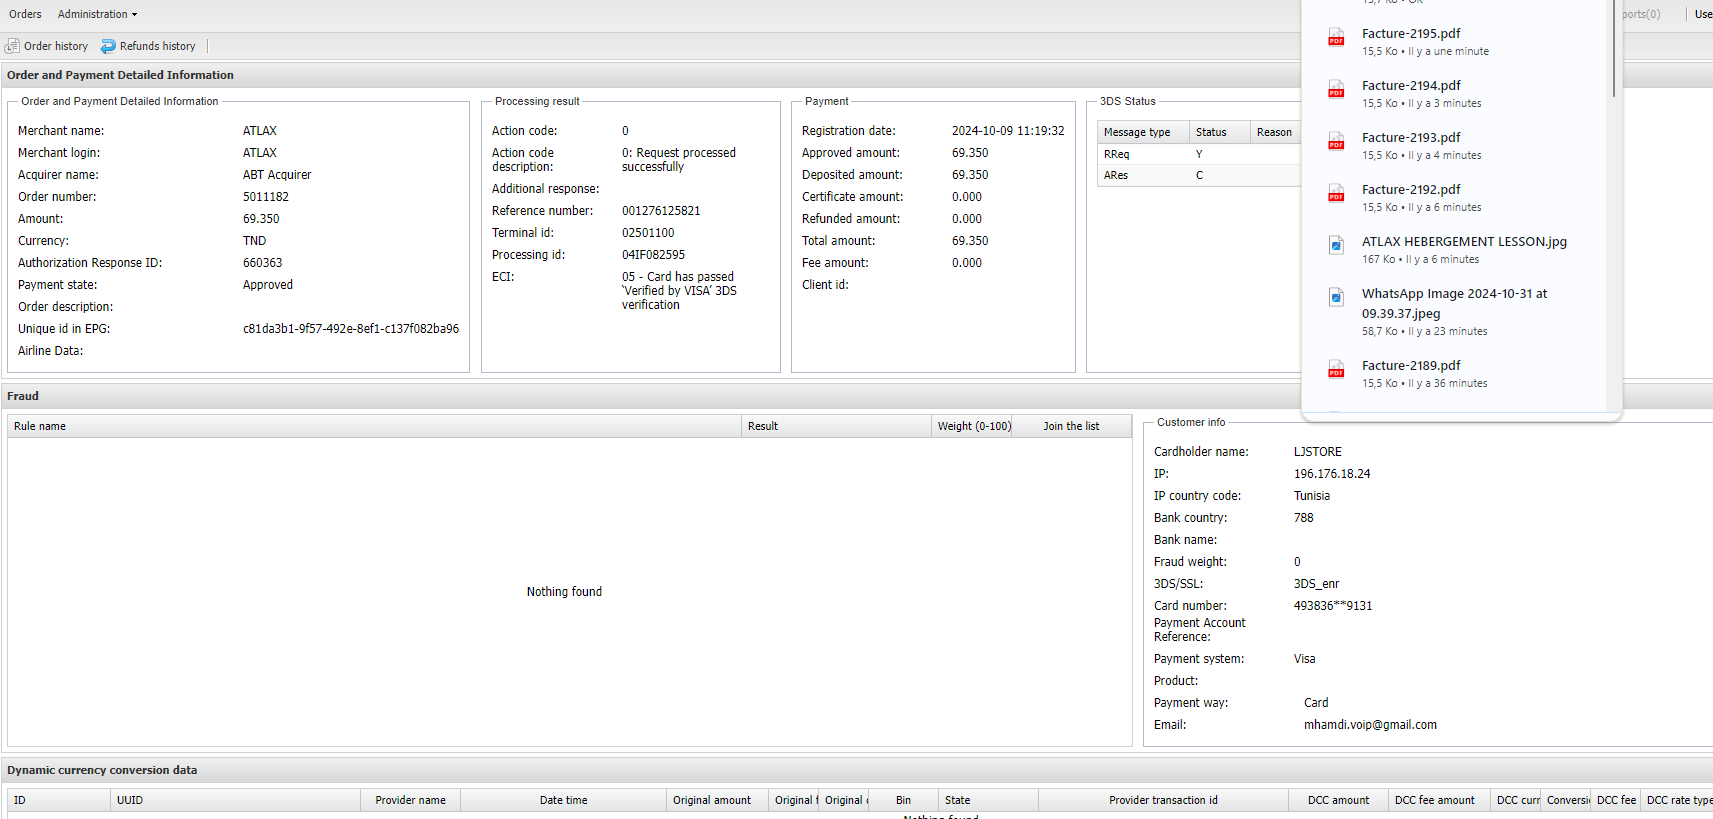Screen dimensions: 1713x819
Task: Click the Join the list column header
Action: [1070, 426]
